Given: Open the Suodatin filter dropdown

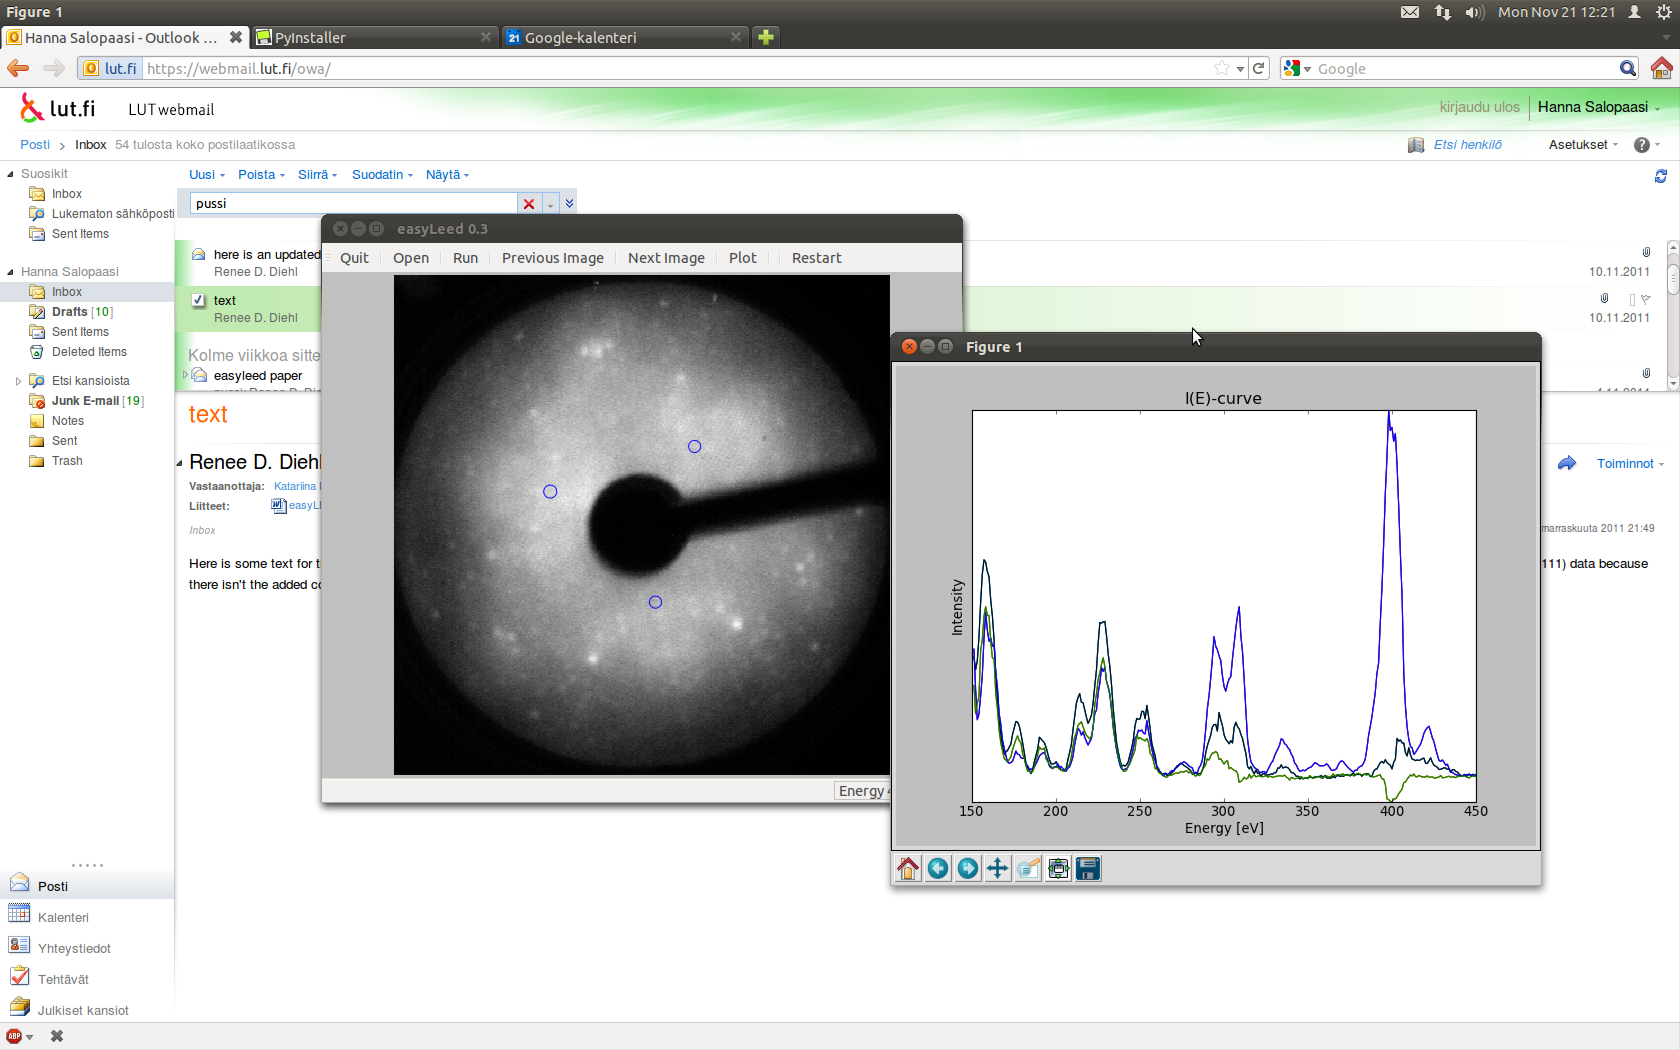Looking at the screenshot, I should point(382,175).
